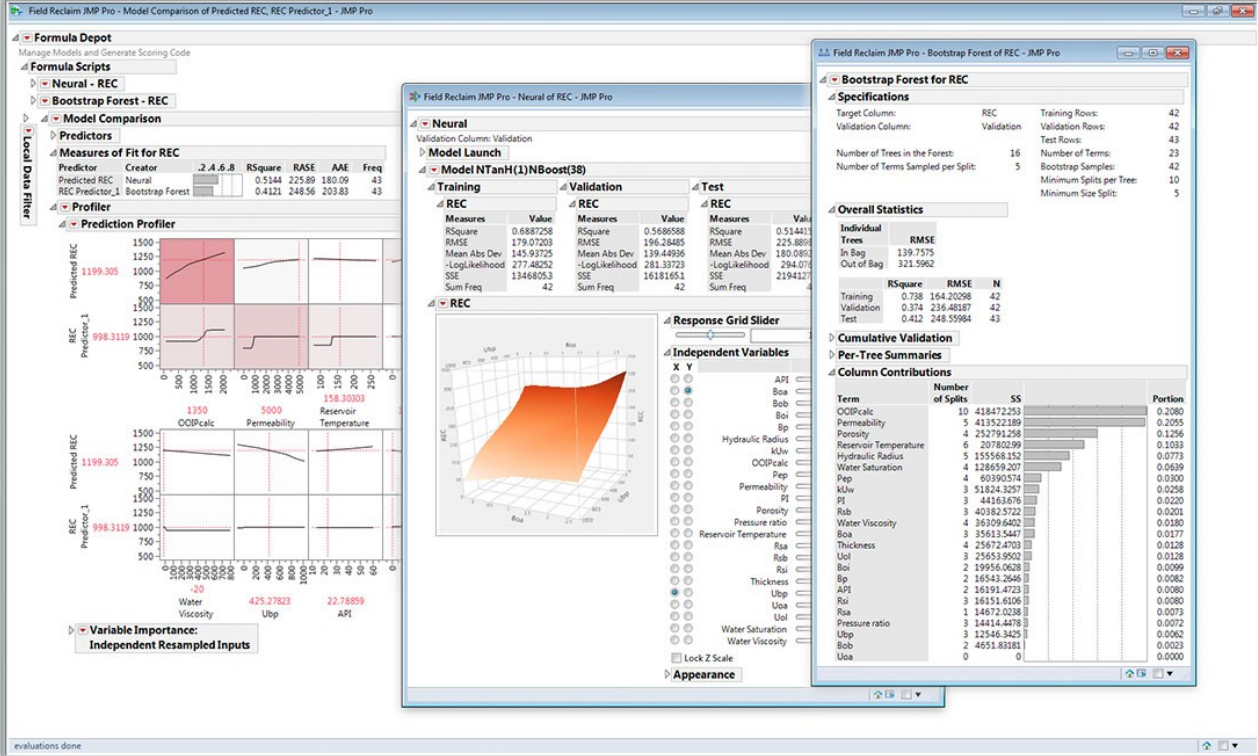Expand the Appearance section
Screen dimensions: 1258x756
tap(667, 675)
